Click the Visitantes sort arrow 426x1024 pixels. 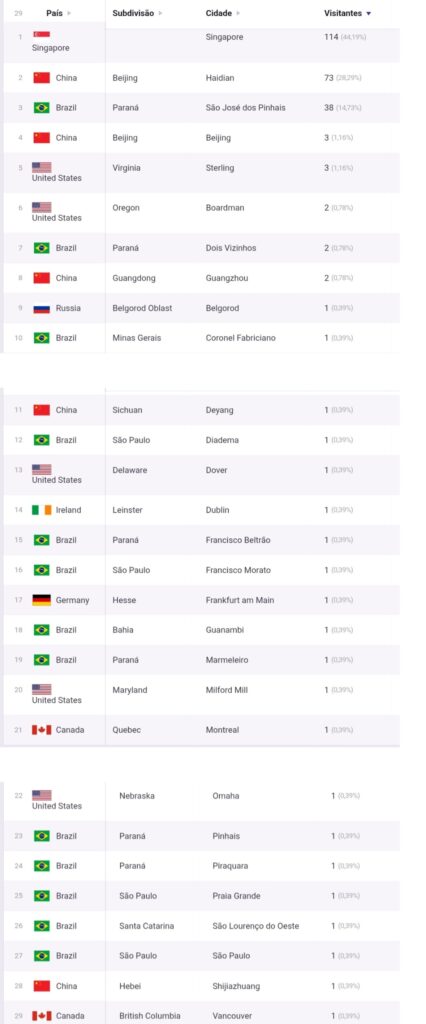coord(369,14)
